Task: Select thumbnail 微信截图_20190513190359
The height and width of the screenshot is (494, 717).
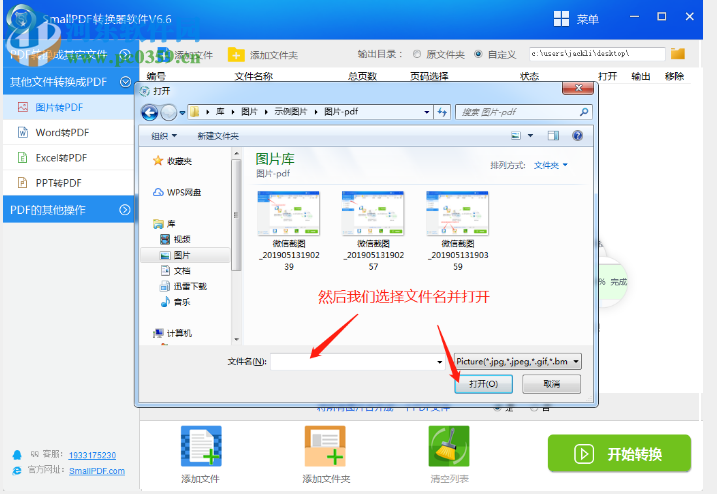Action: tap(458, 231)
